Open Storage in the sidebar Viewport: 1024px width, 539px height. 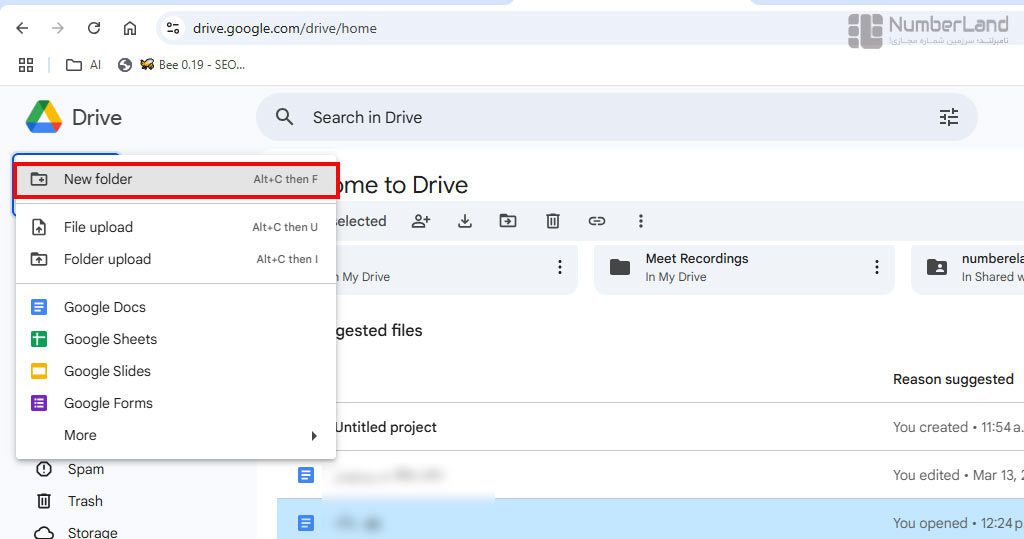click(x=93, y=532)
